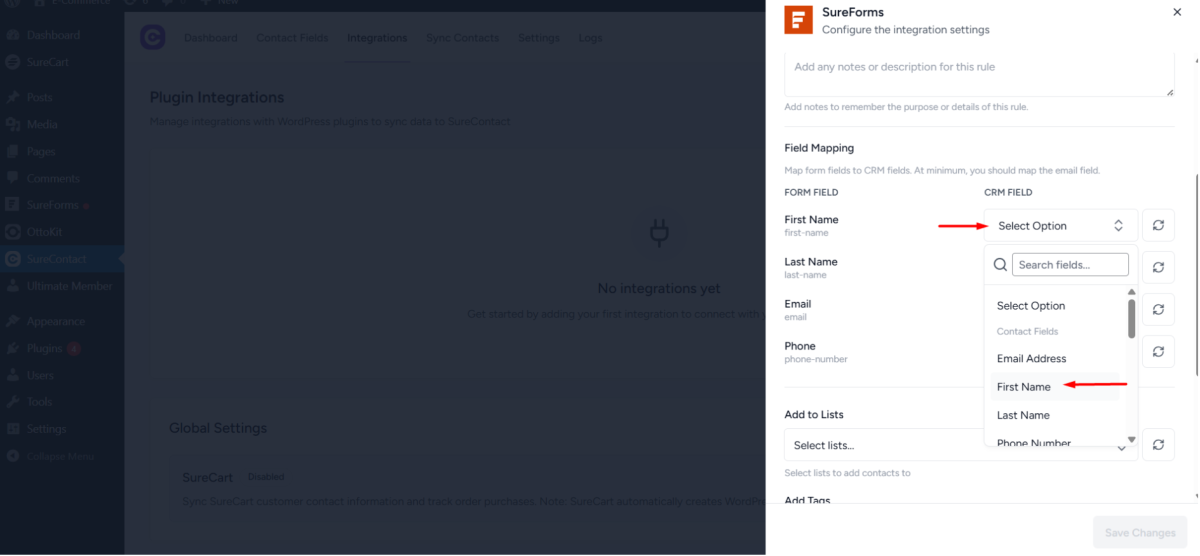Click the Plugins update count badge
The height and width of the screenshot is (556, 1200).
coord(74,348)
